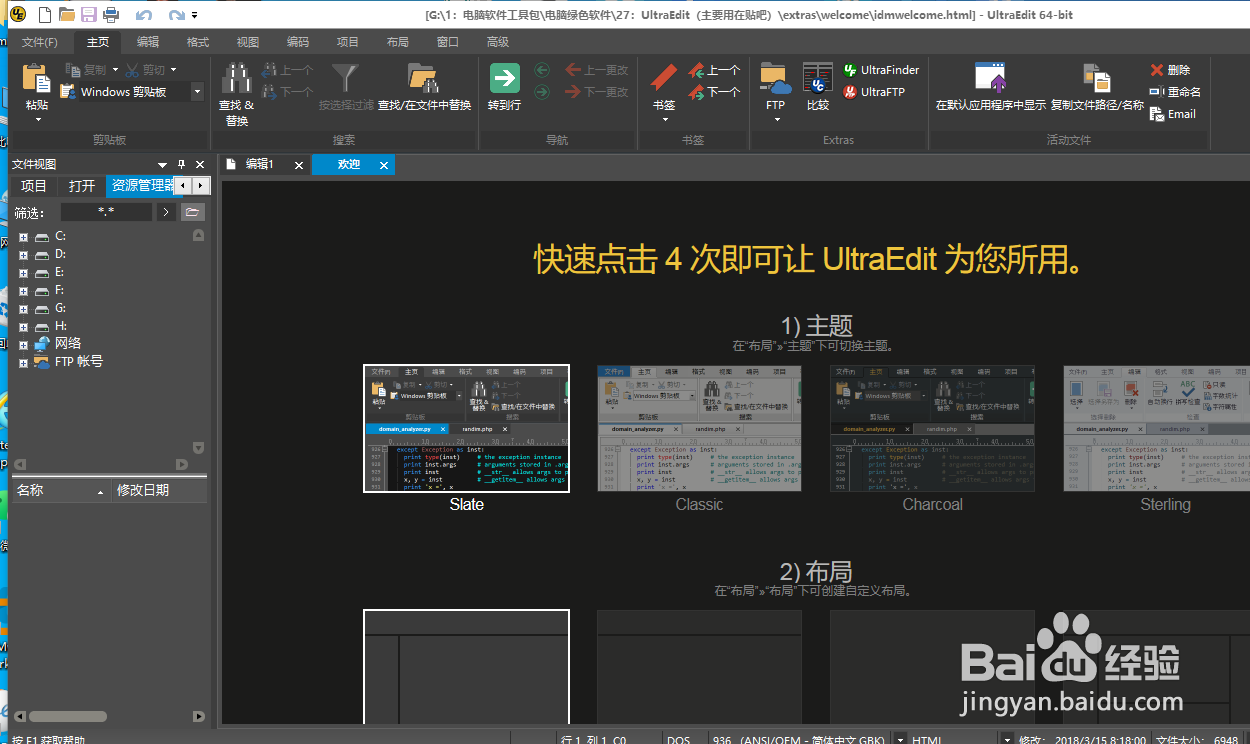1250x744 pixels.
Task: Sort by 名称 column header
Action: [x=59, y=490]
